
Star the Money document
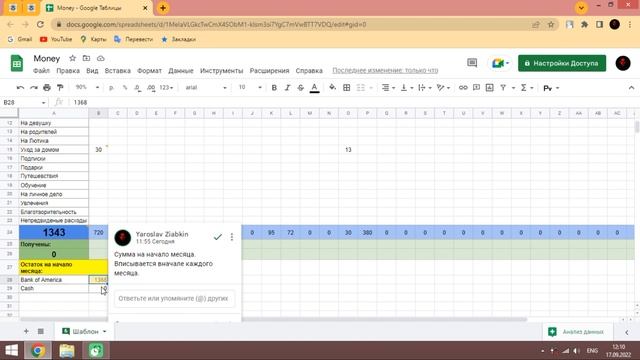(x=72, y=58)
